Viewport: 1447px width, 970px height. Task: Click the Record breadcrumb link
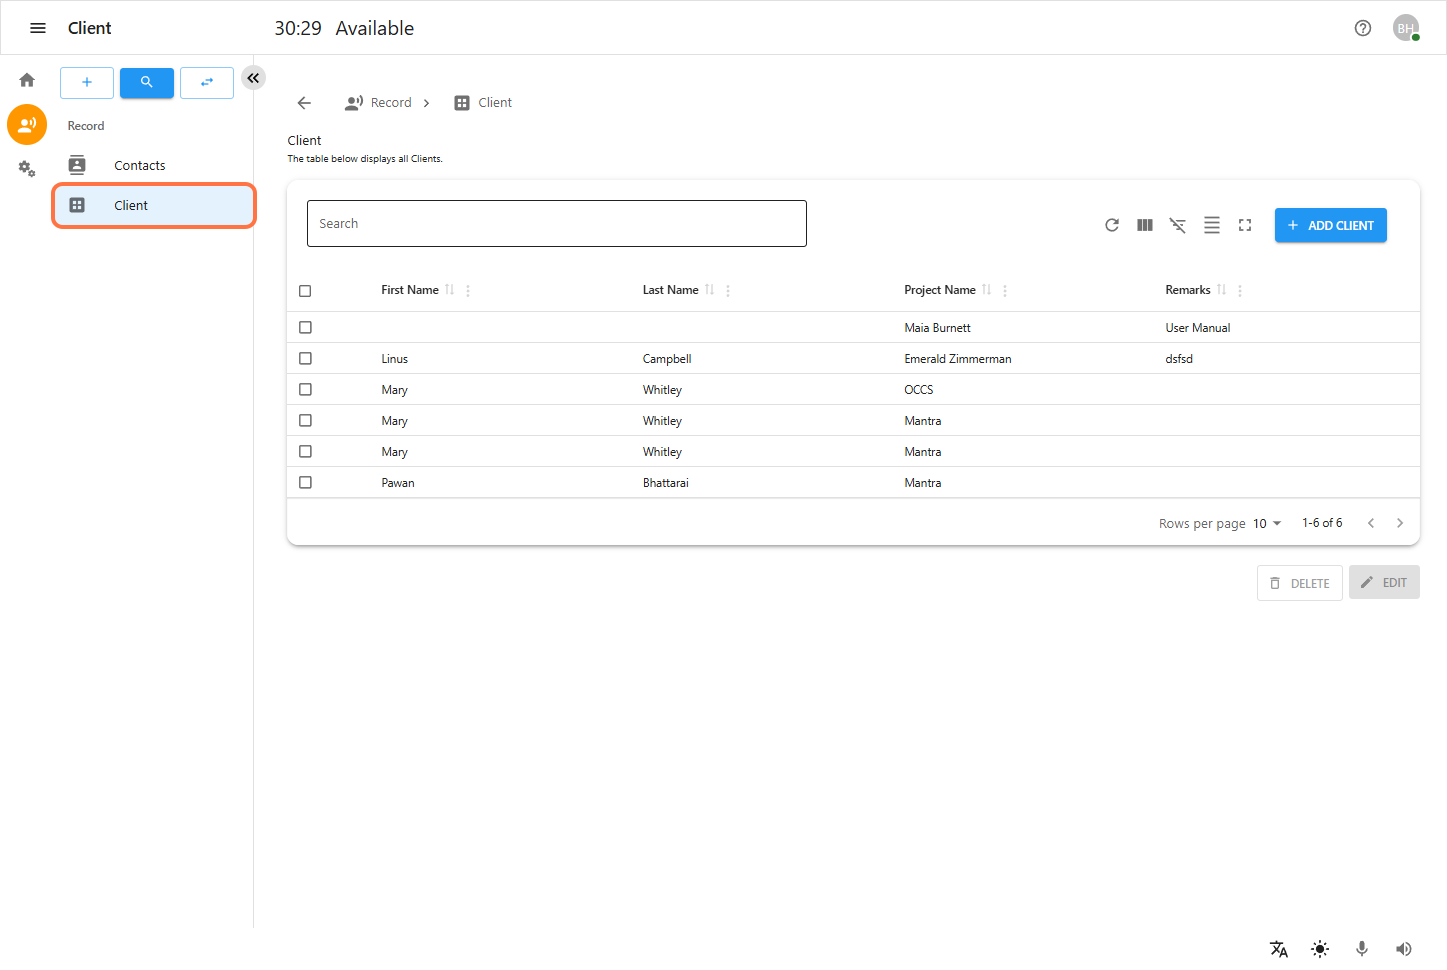[x=390, y=103]
